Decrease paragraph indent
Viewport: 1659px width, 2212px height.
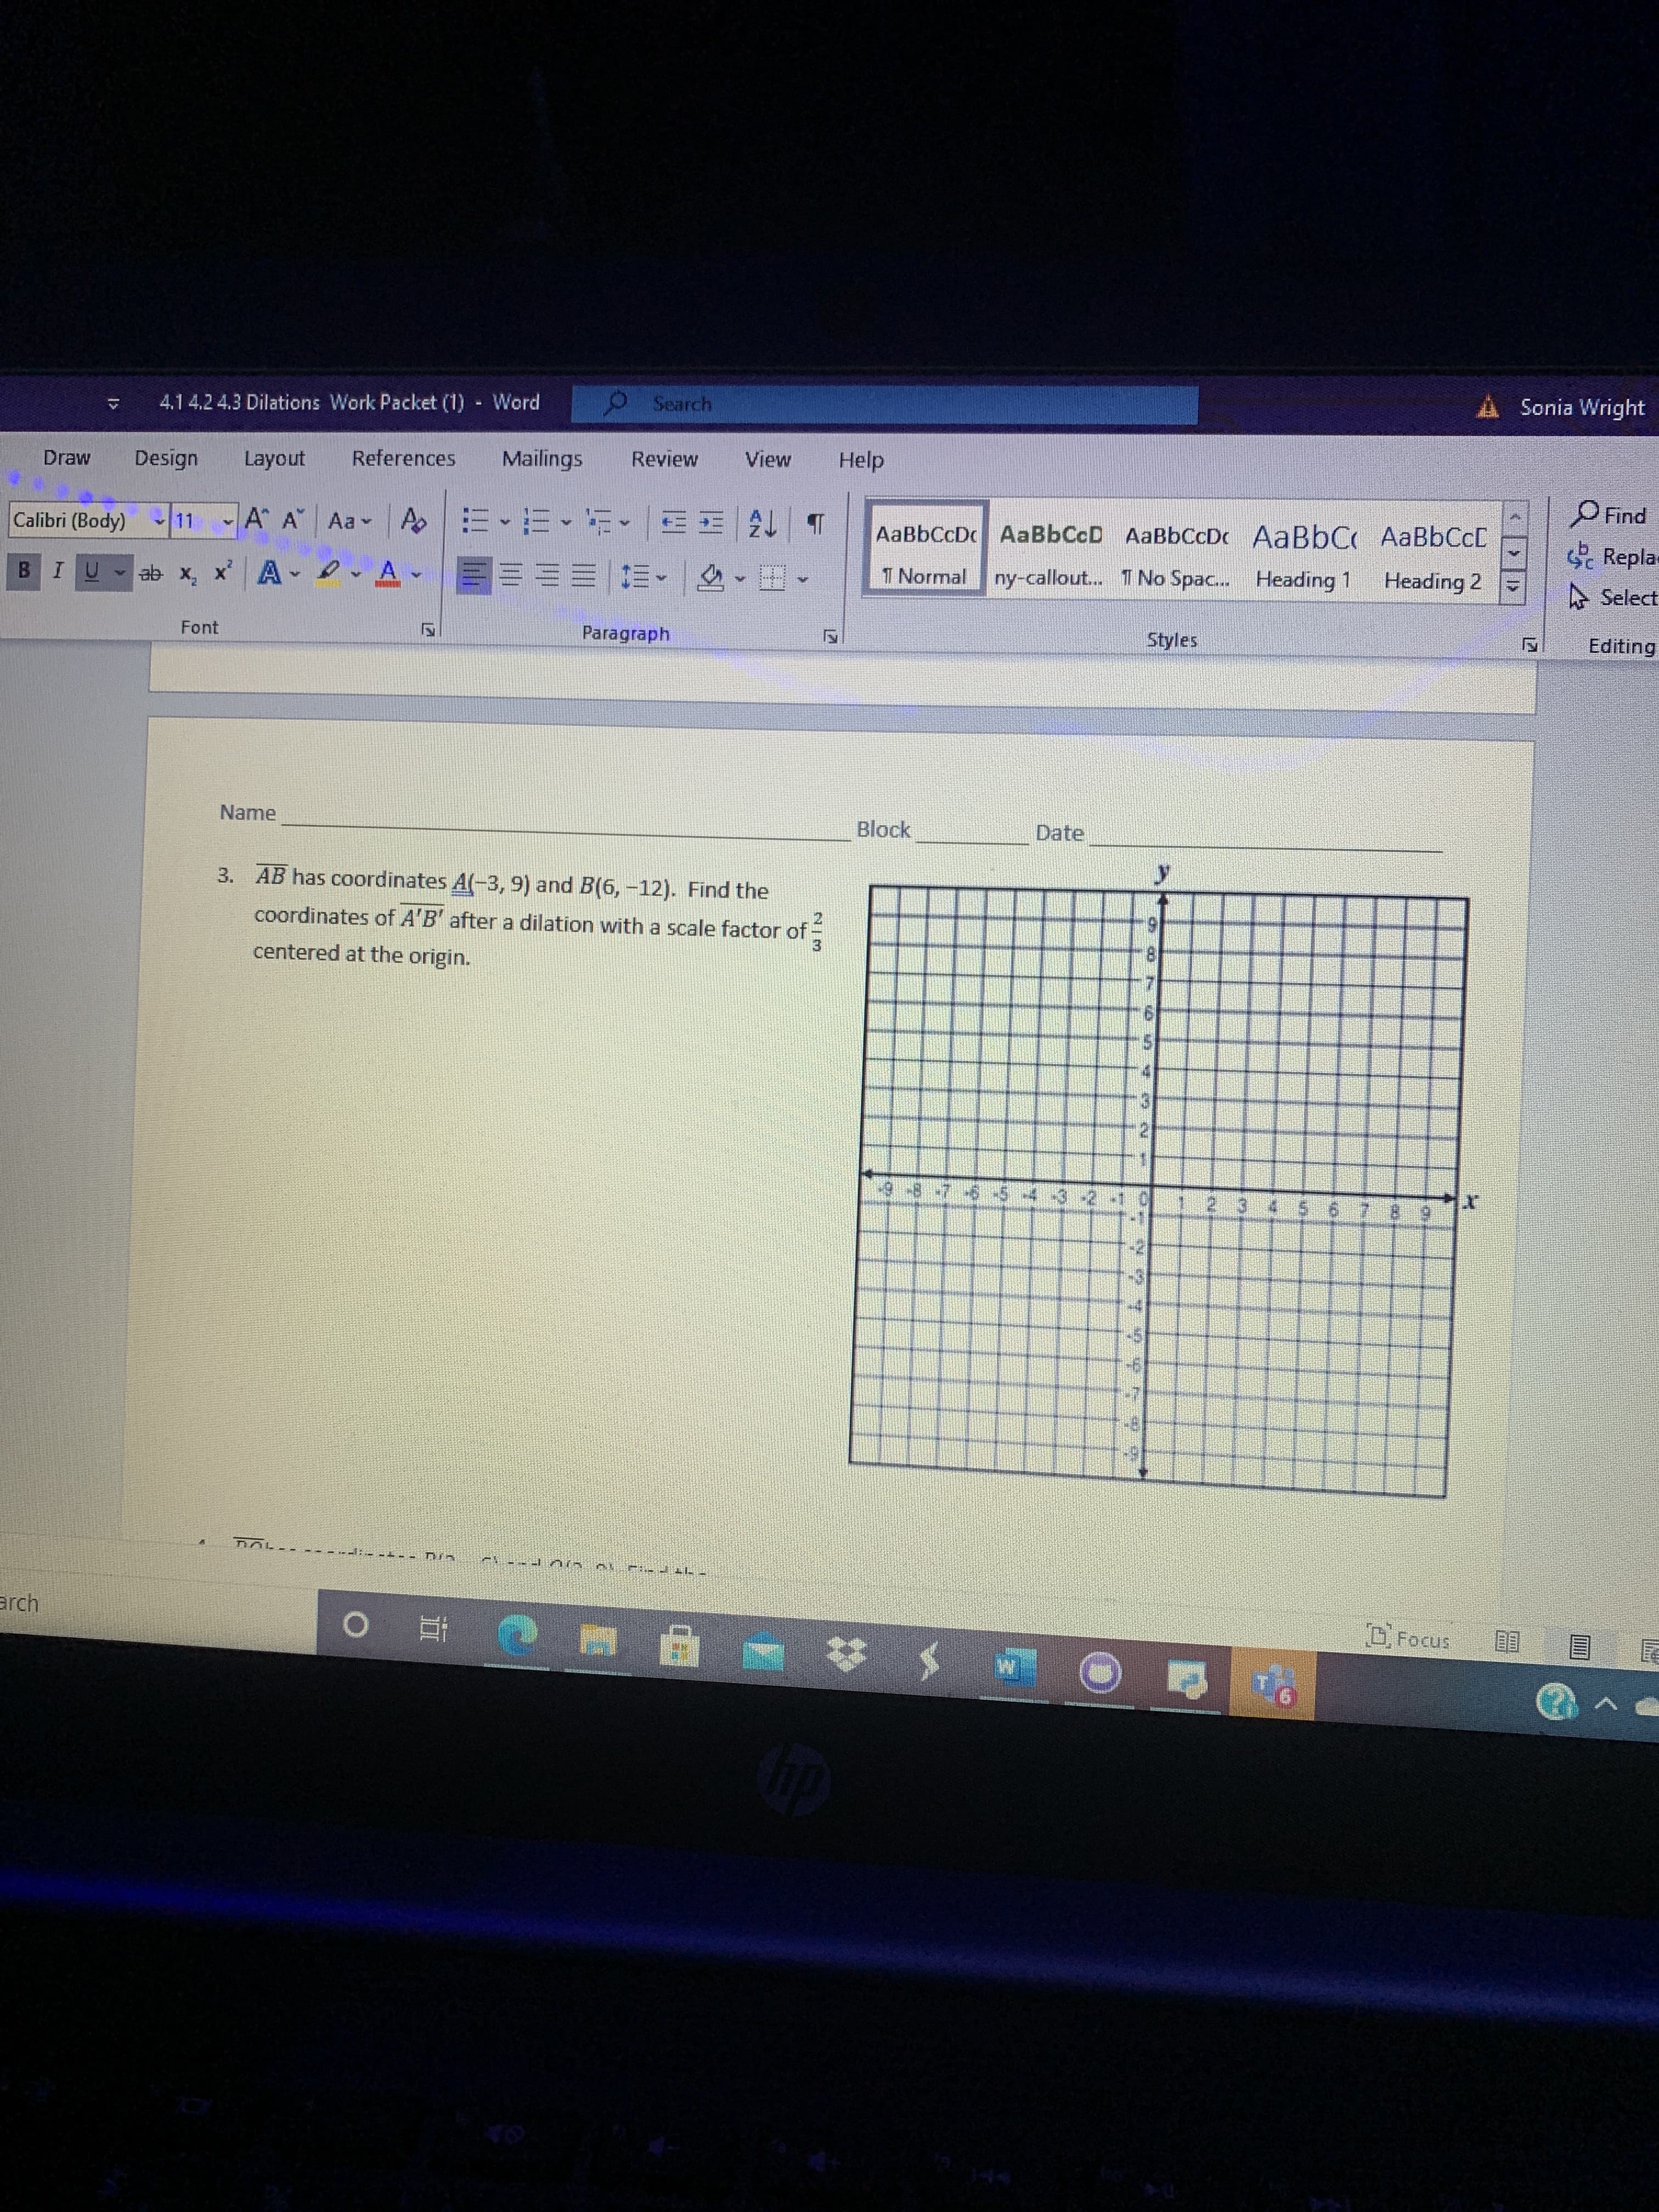673,523
